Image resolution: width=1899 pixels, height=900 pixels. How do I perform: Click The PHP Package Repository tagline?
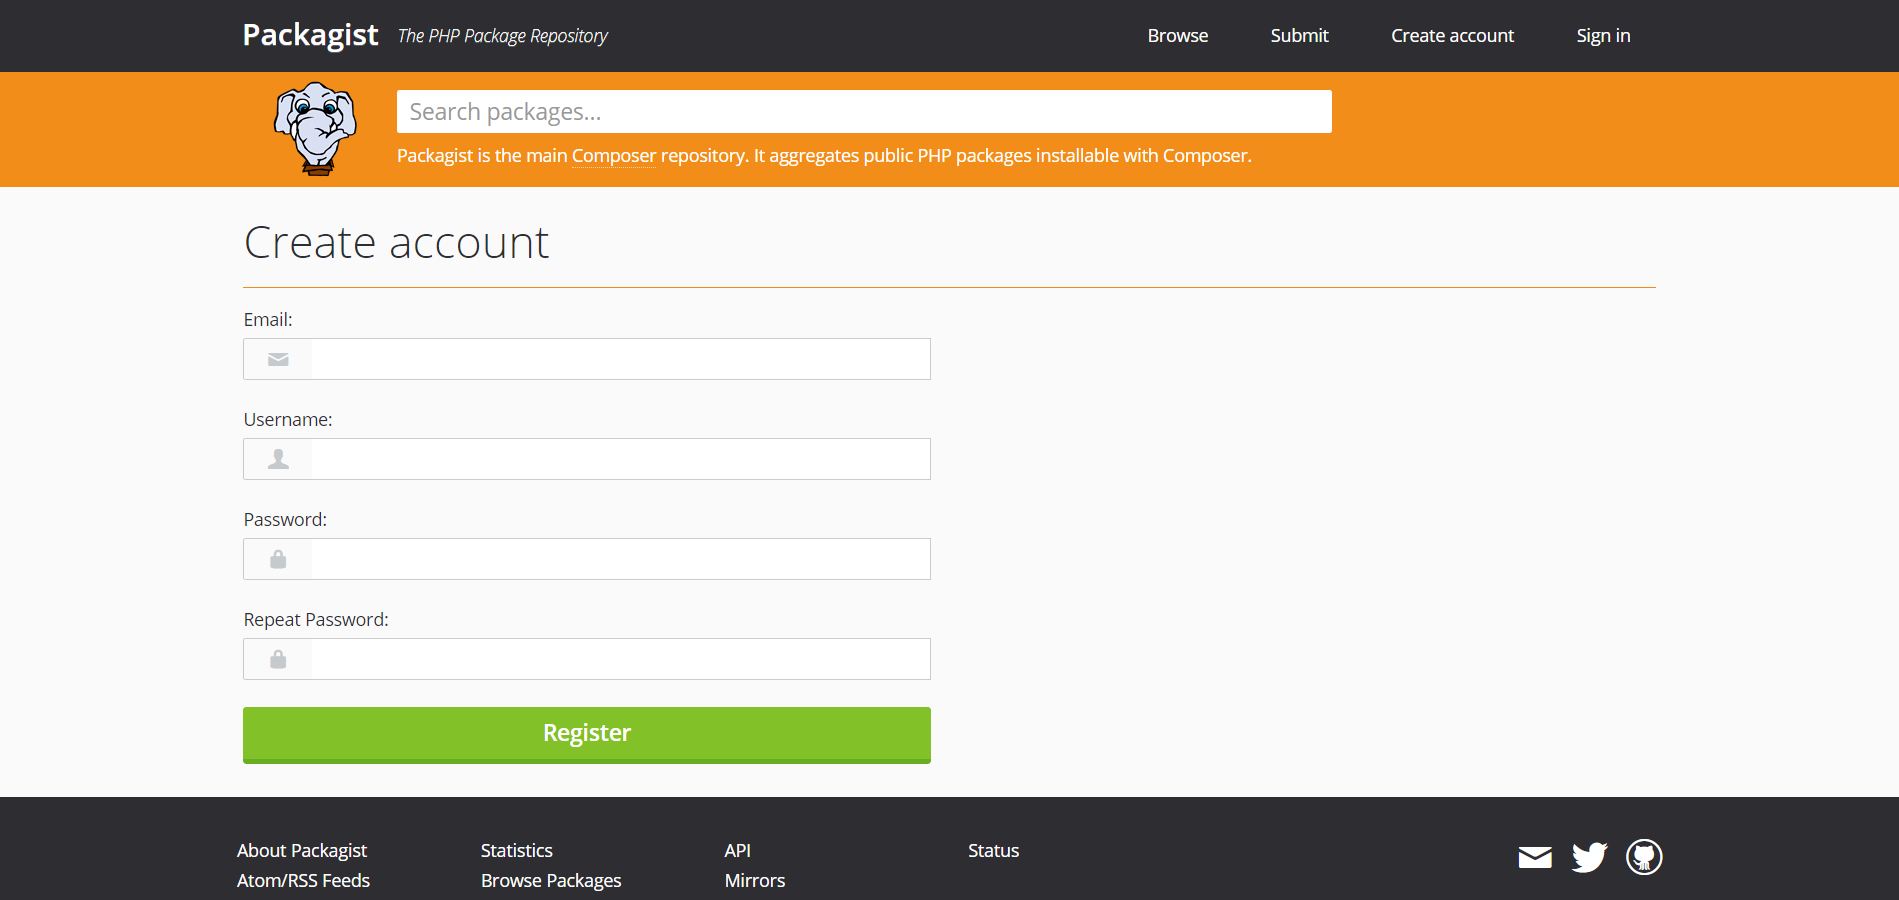click(x=502, y=36)
